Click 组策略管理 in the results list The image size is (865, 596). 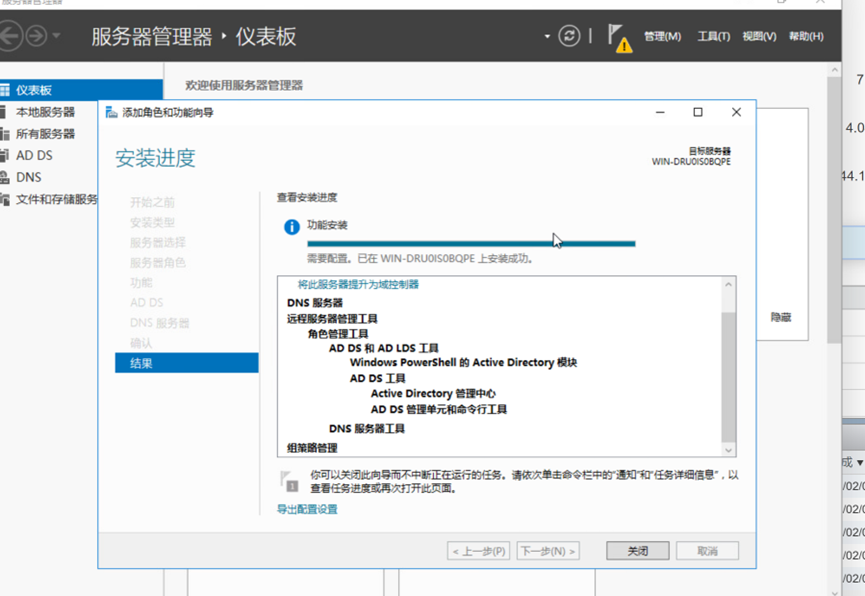(x=312, y=448)
